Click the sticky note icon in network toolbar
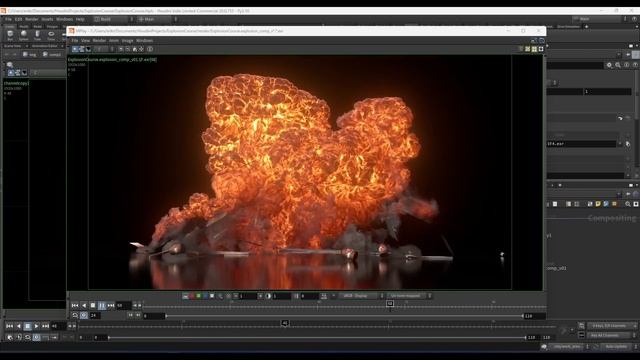Viewport: 640px width, 360px height. 598,204
